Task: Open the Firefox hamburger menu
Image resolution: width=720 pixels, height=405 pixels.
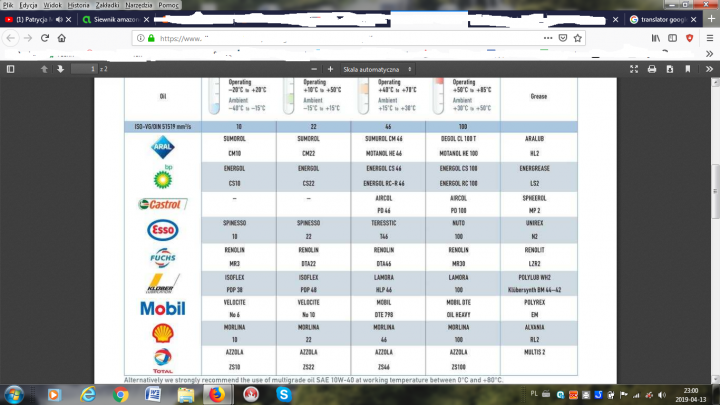Action: (708, 38)
